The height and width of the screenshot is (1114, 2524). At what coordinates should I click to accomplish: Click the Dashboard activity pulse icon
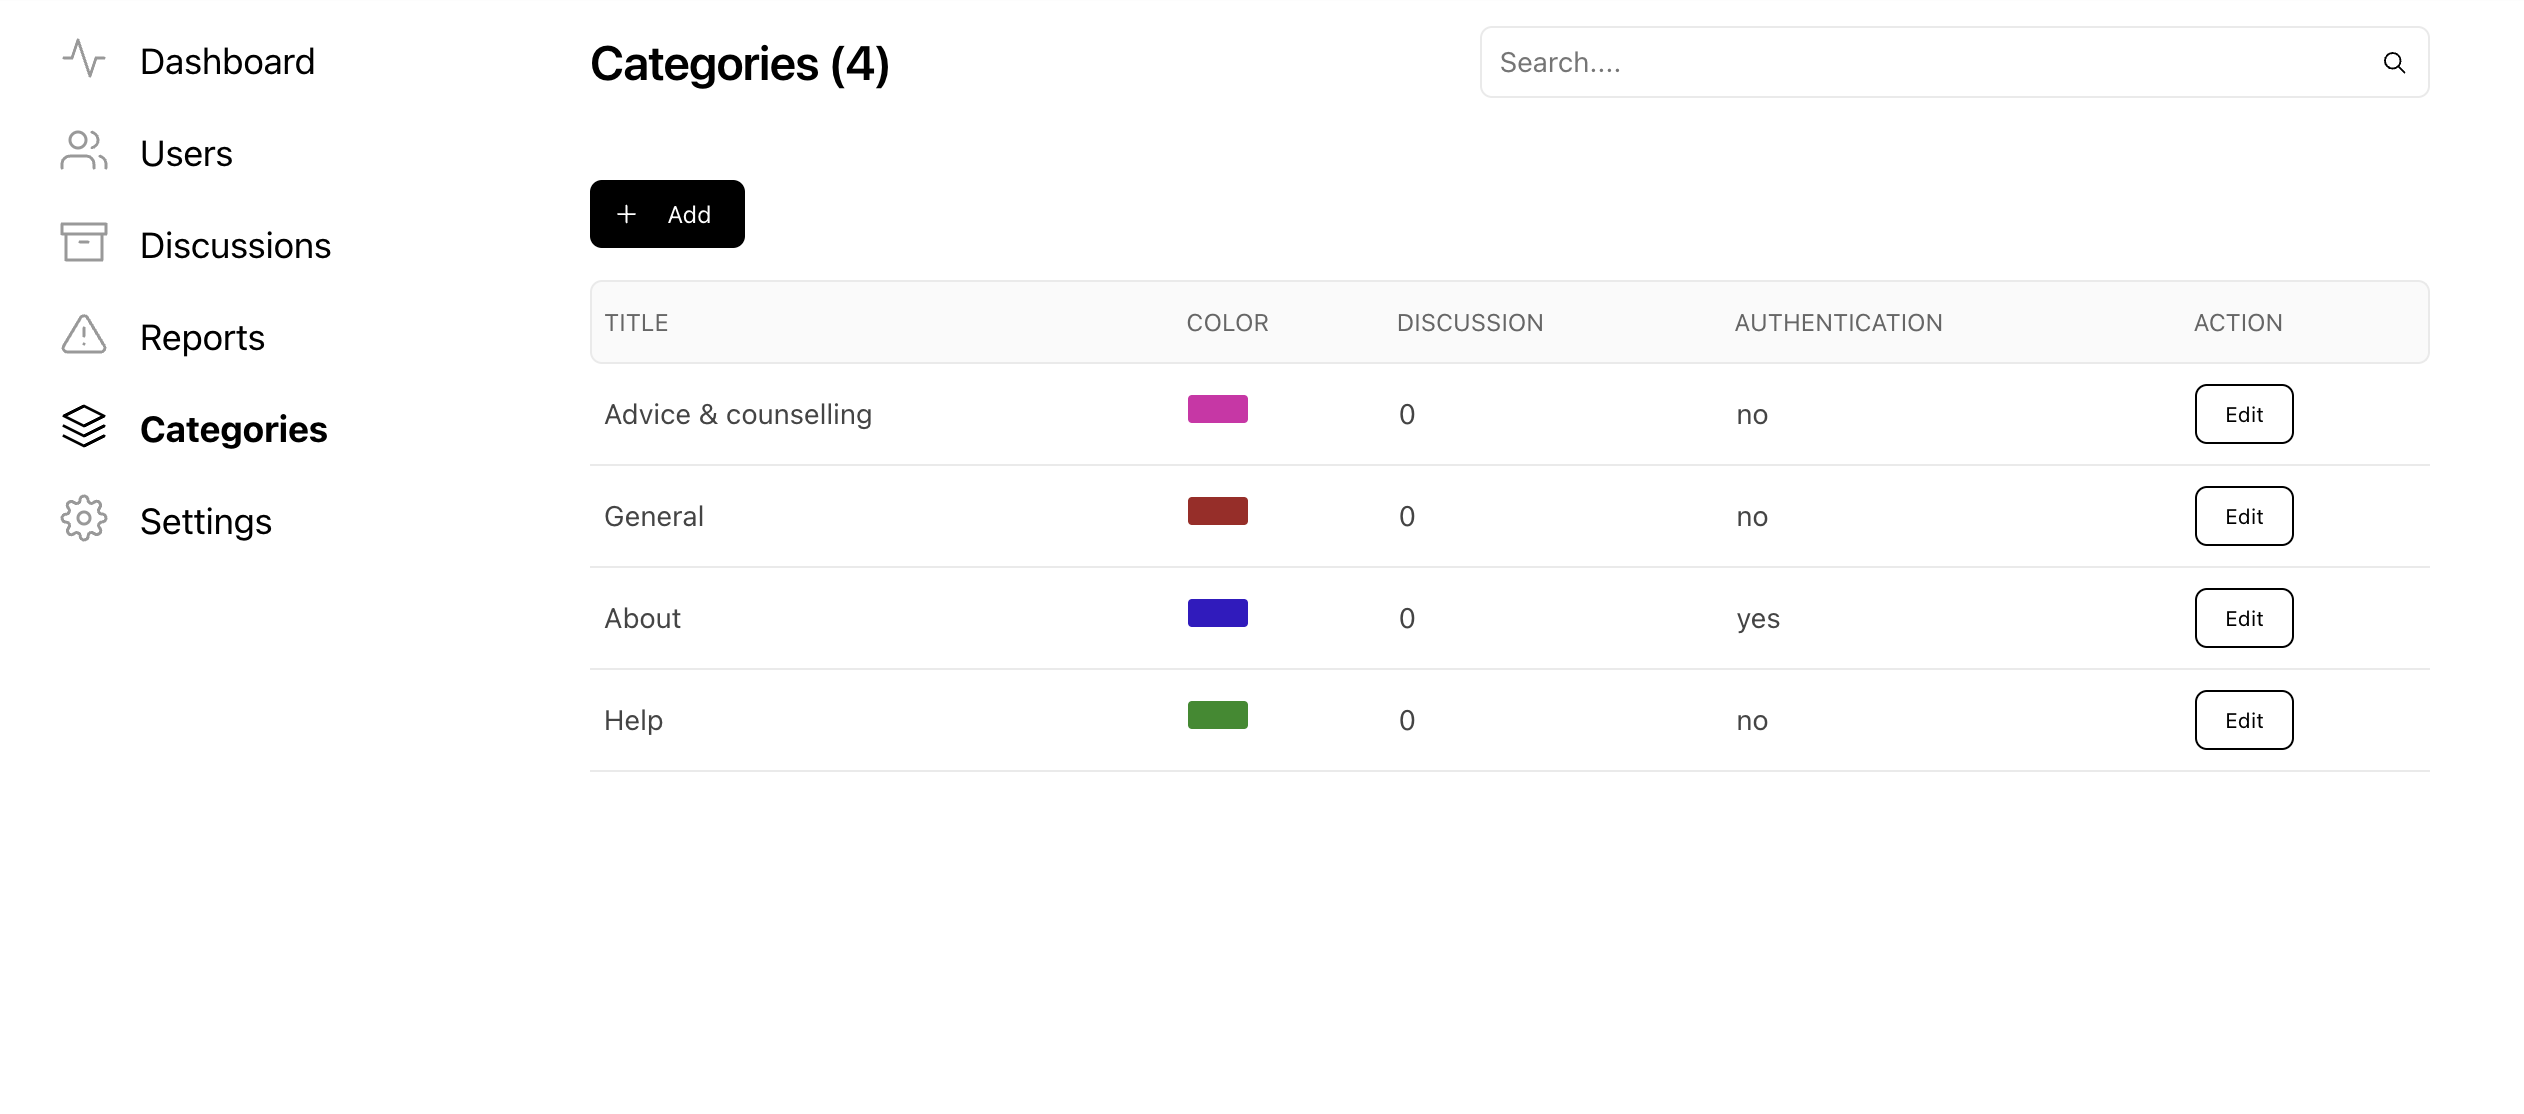click(x=84, y=59)
